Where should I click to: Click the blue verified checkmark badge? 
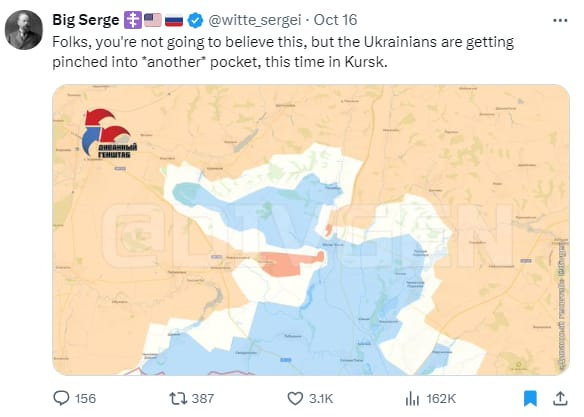(x=195, y=20)
